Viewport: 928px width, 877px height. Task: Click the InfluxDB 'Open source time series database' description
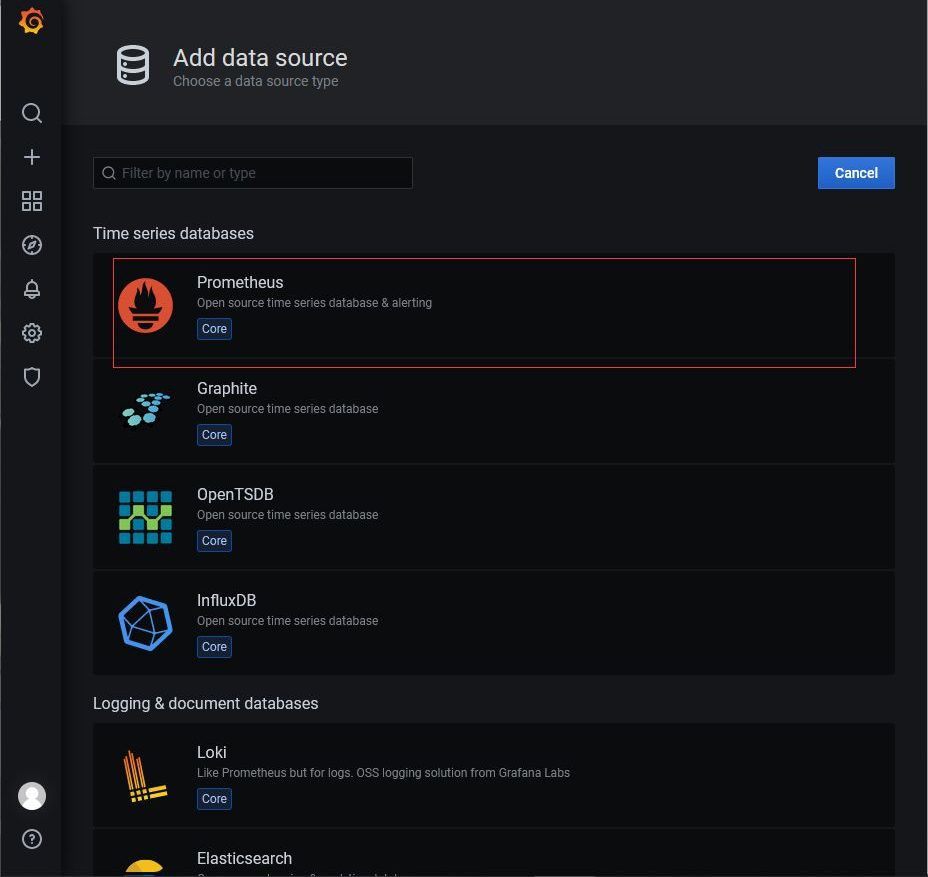click(288, 621)
